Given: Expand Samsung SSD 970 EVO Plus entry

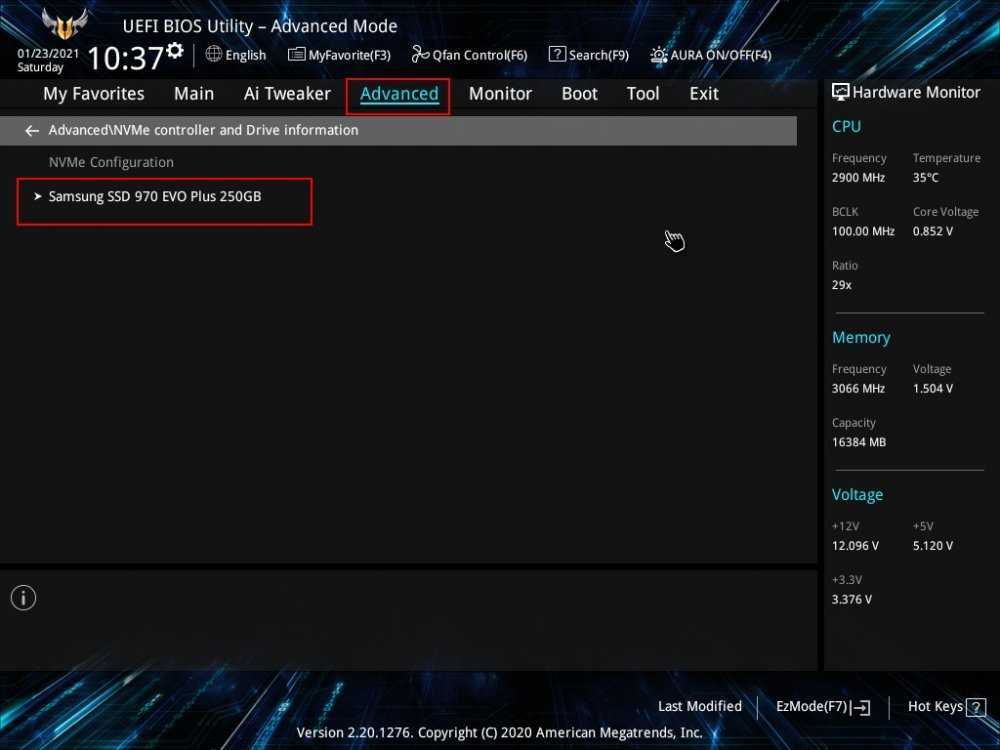Looking at the screenshot, I should coord(155,197).
